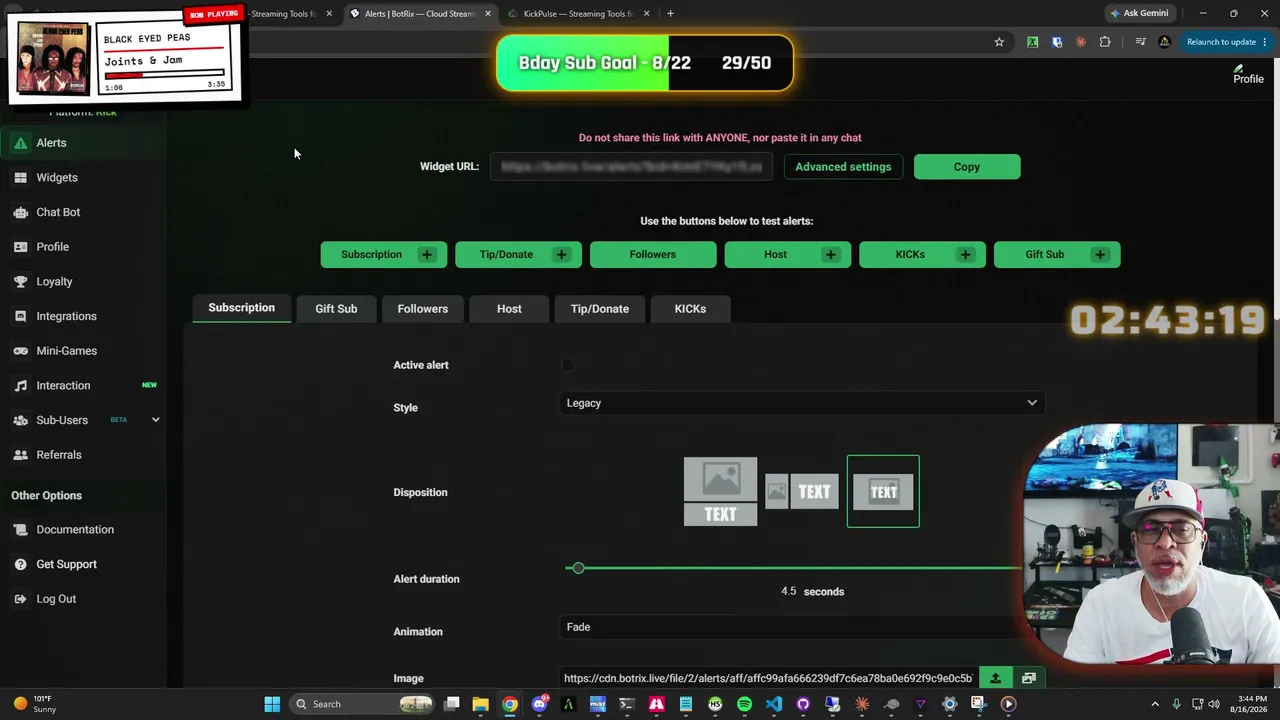The width and height of the screenshot is (1280, 720).
Task: Open the Mini-Games controller icon
Action: click(x=20, y=351)
